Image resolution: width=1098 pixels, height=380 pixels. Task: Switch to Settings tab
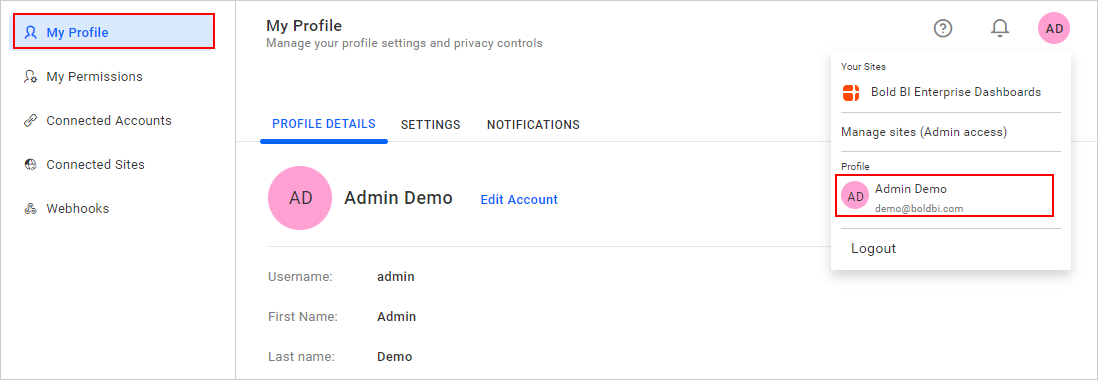431,125
